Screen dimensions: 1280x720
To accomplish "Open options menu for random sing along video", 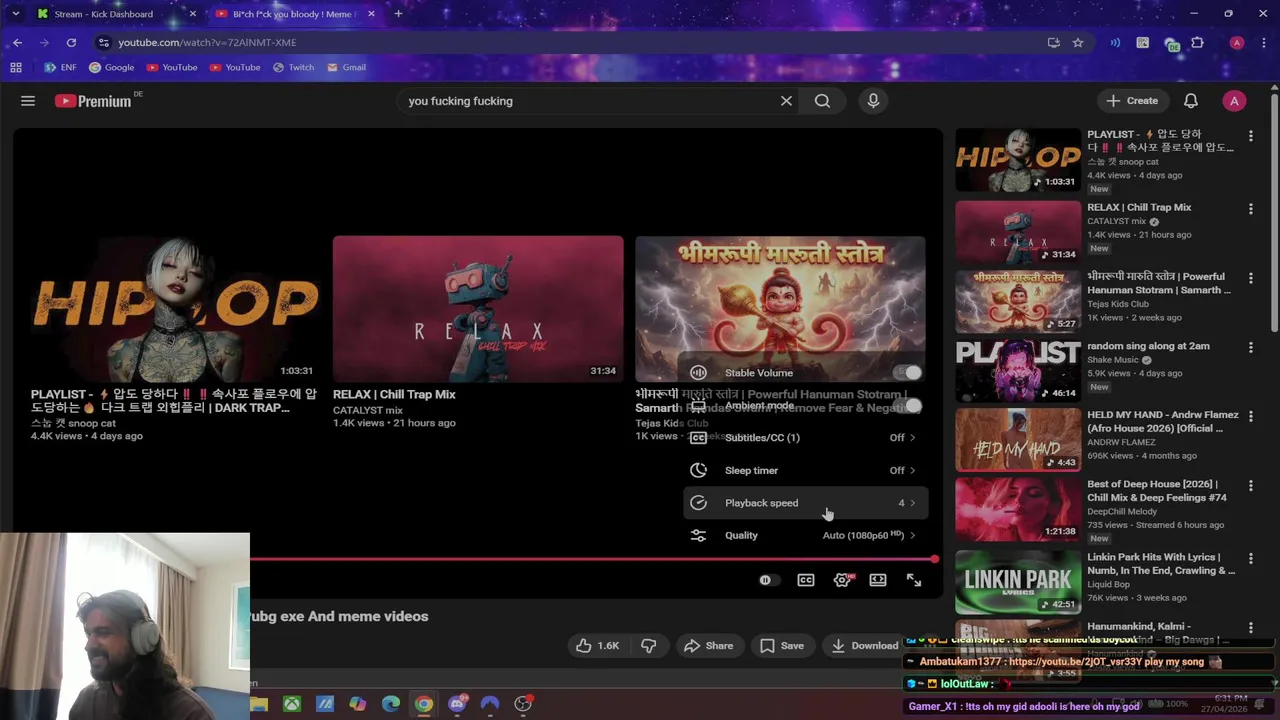I will click(1250, 348).
